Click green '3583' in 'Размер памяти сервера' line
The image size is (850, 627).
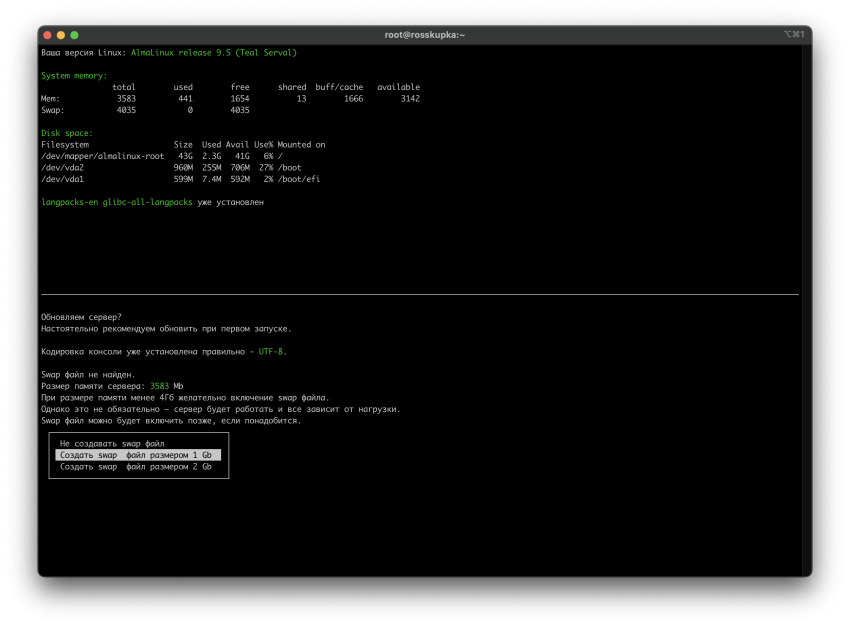(x=159, y=386)
